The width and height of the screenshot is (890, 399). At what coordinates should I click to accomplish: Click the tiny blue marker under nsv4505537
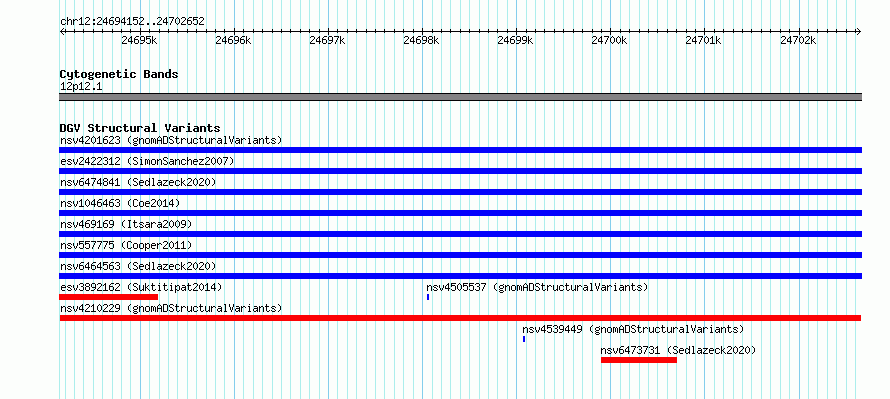click(x=428, y=297)
